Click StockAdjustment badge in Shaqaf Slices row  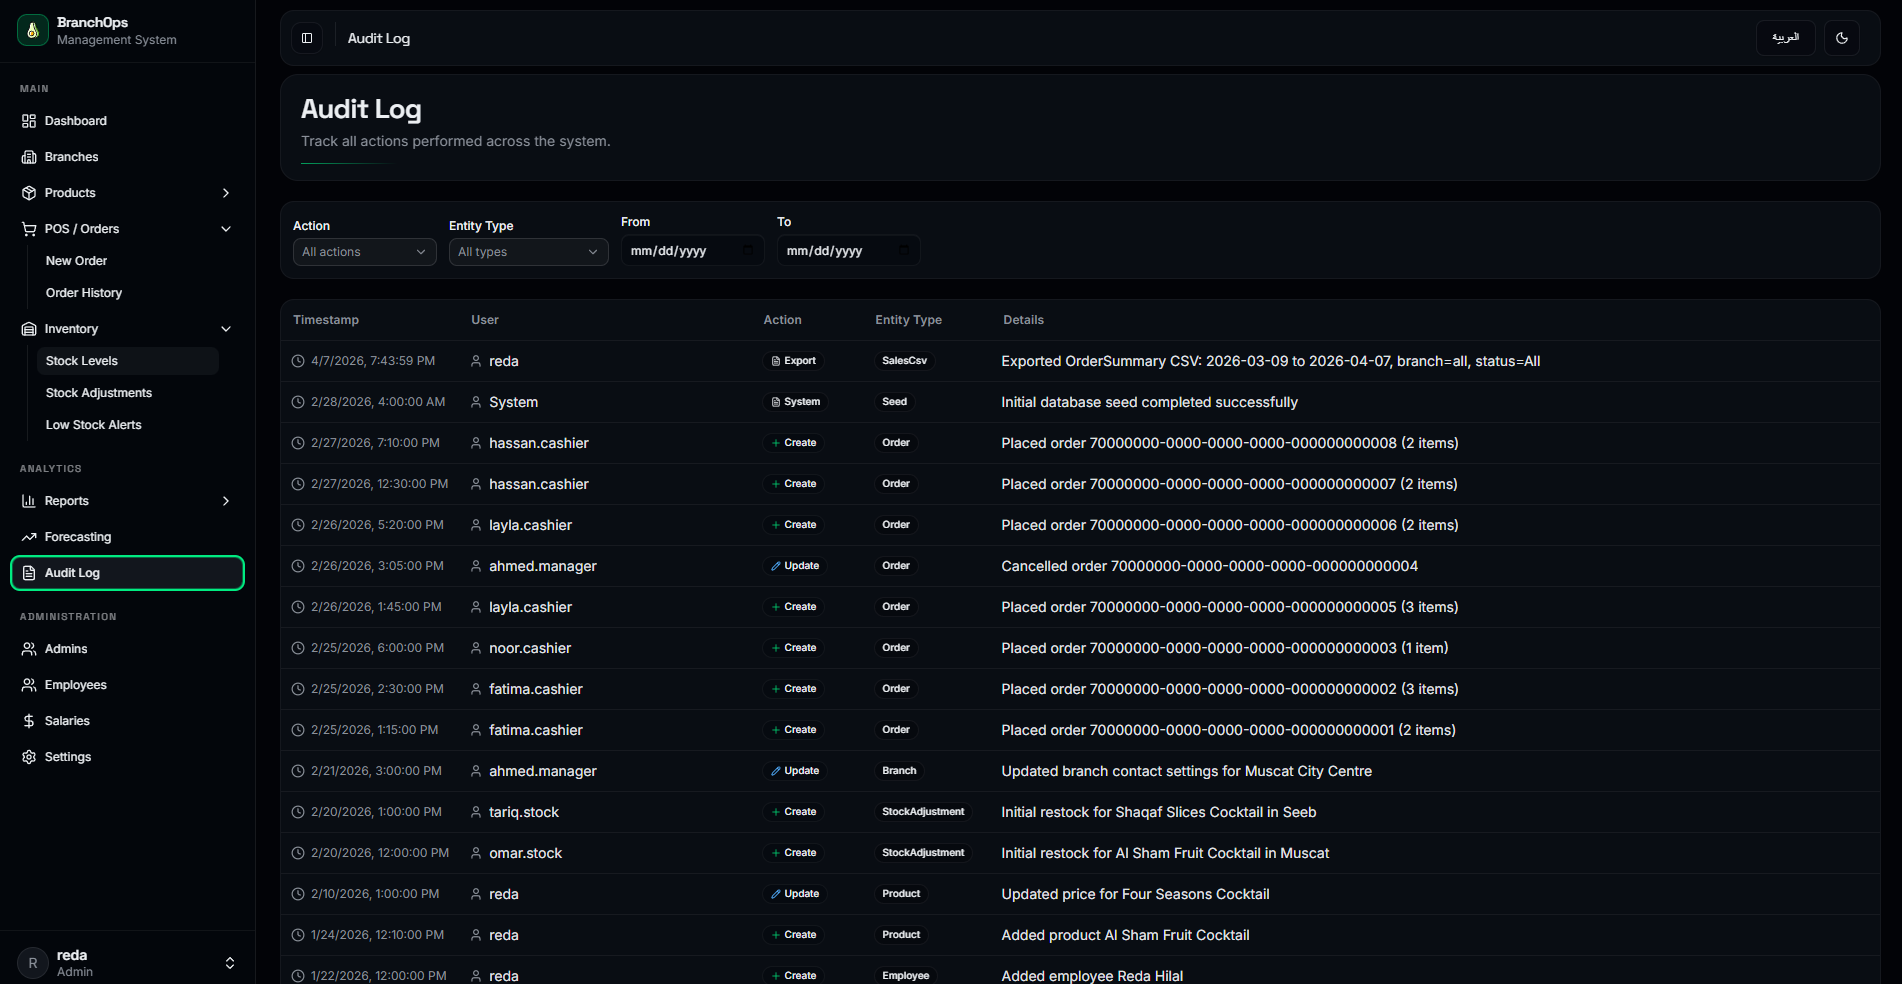(923, 812)
